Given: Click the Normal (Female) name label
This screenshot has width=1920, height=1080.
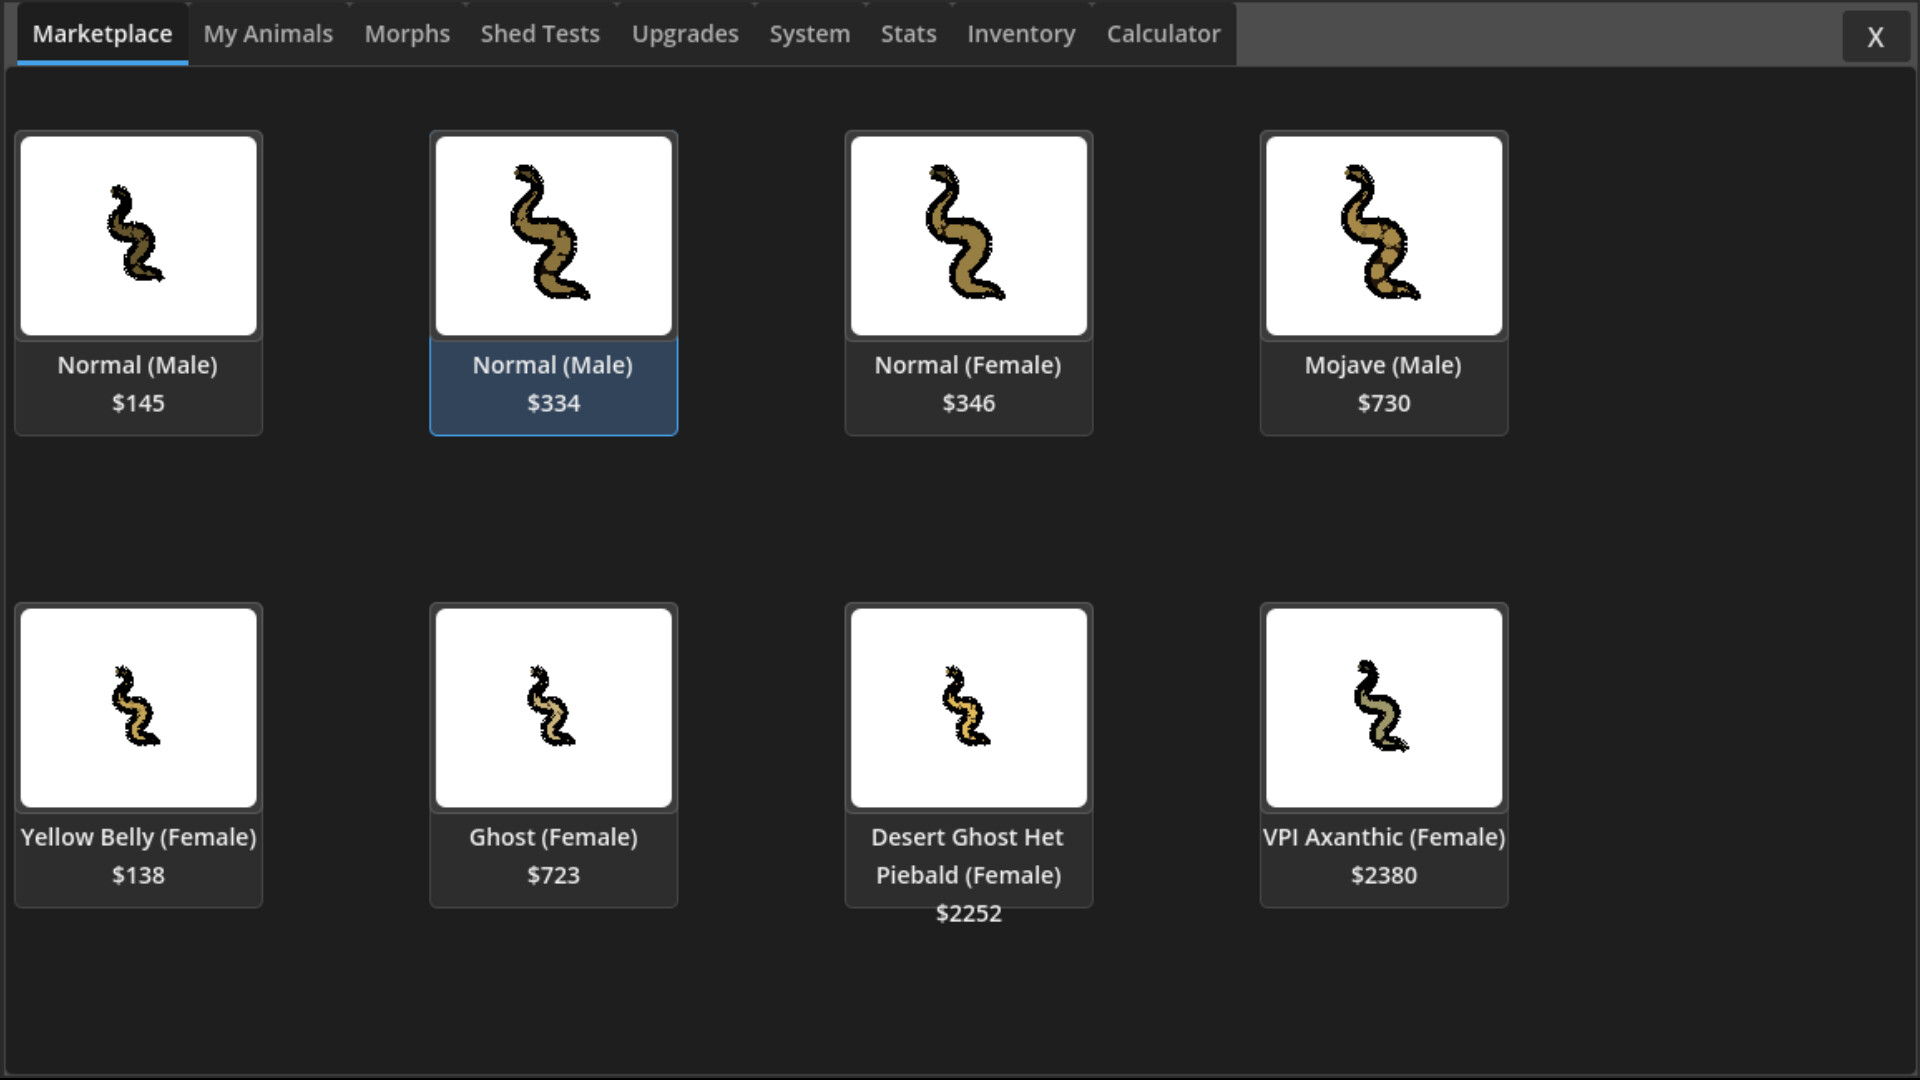Looking at the screenshot, I should pyautogui.click(x=968, y=366).
